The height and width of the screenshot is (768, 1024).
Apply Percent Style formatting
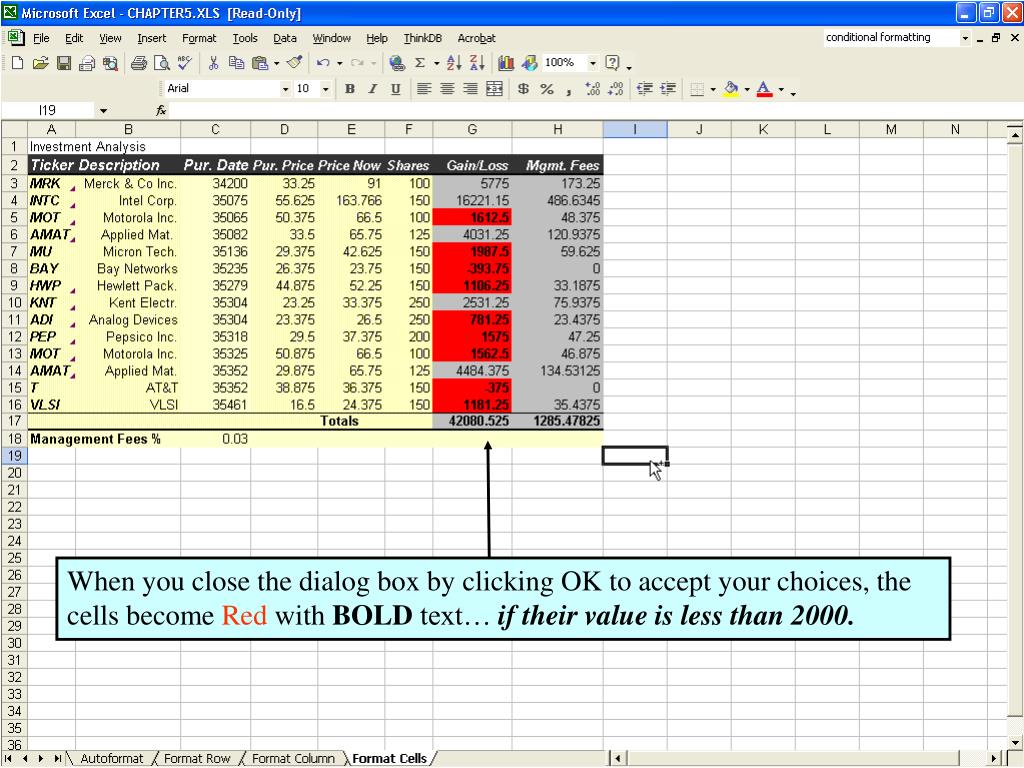click(547, 89)
